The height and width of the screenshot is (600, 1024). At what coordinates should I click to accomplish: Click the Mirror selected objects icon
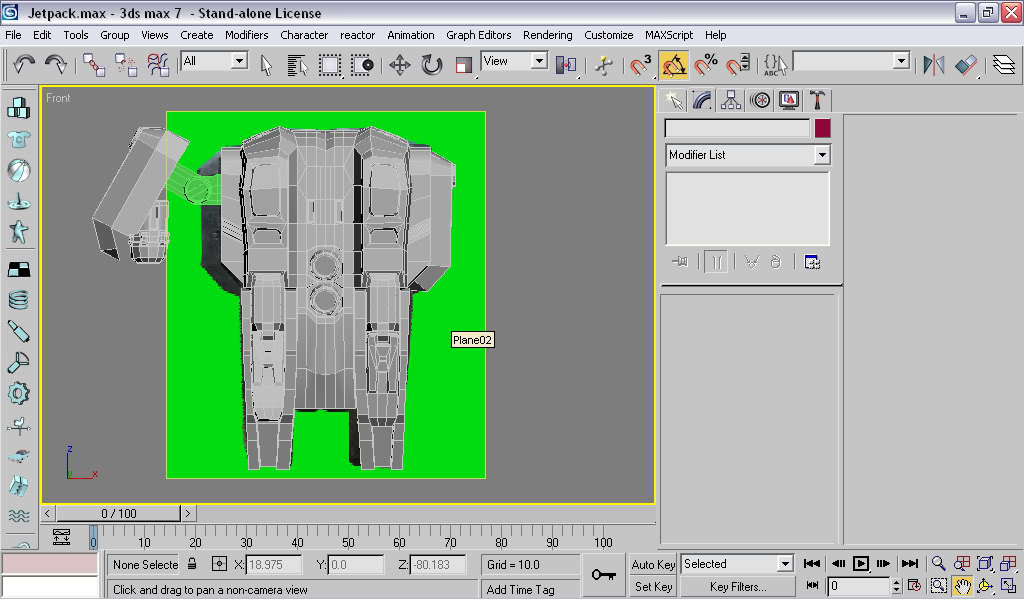click(934, 65)
